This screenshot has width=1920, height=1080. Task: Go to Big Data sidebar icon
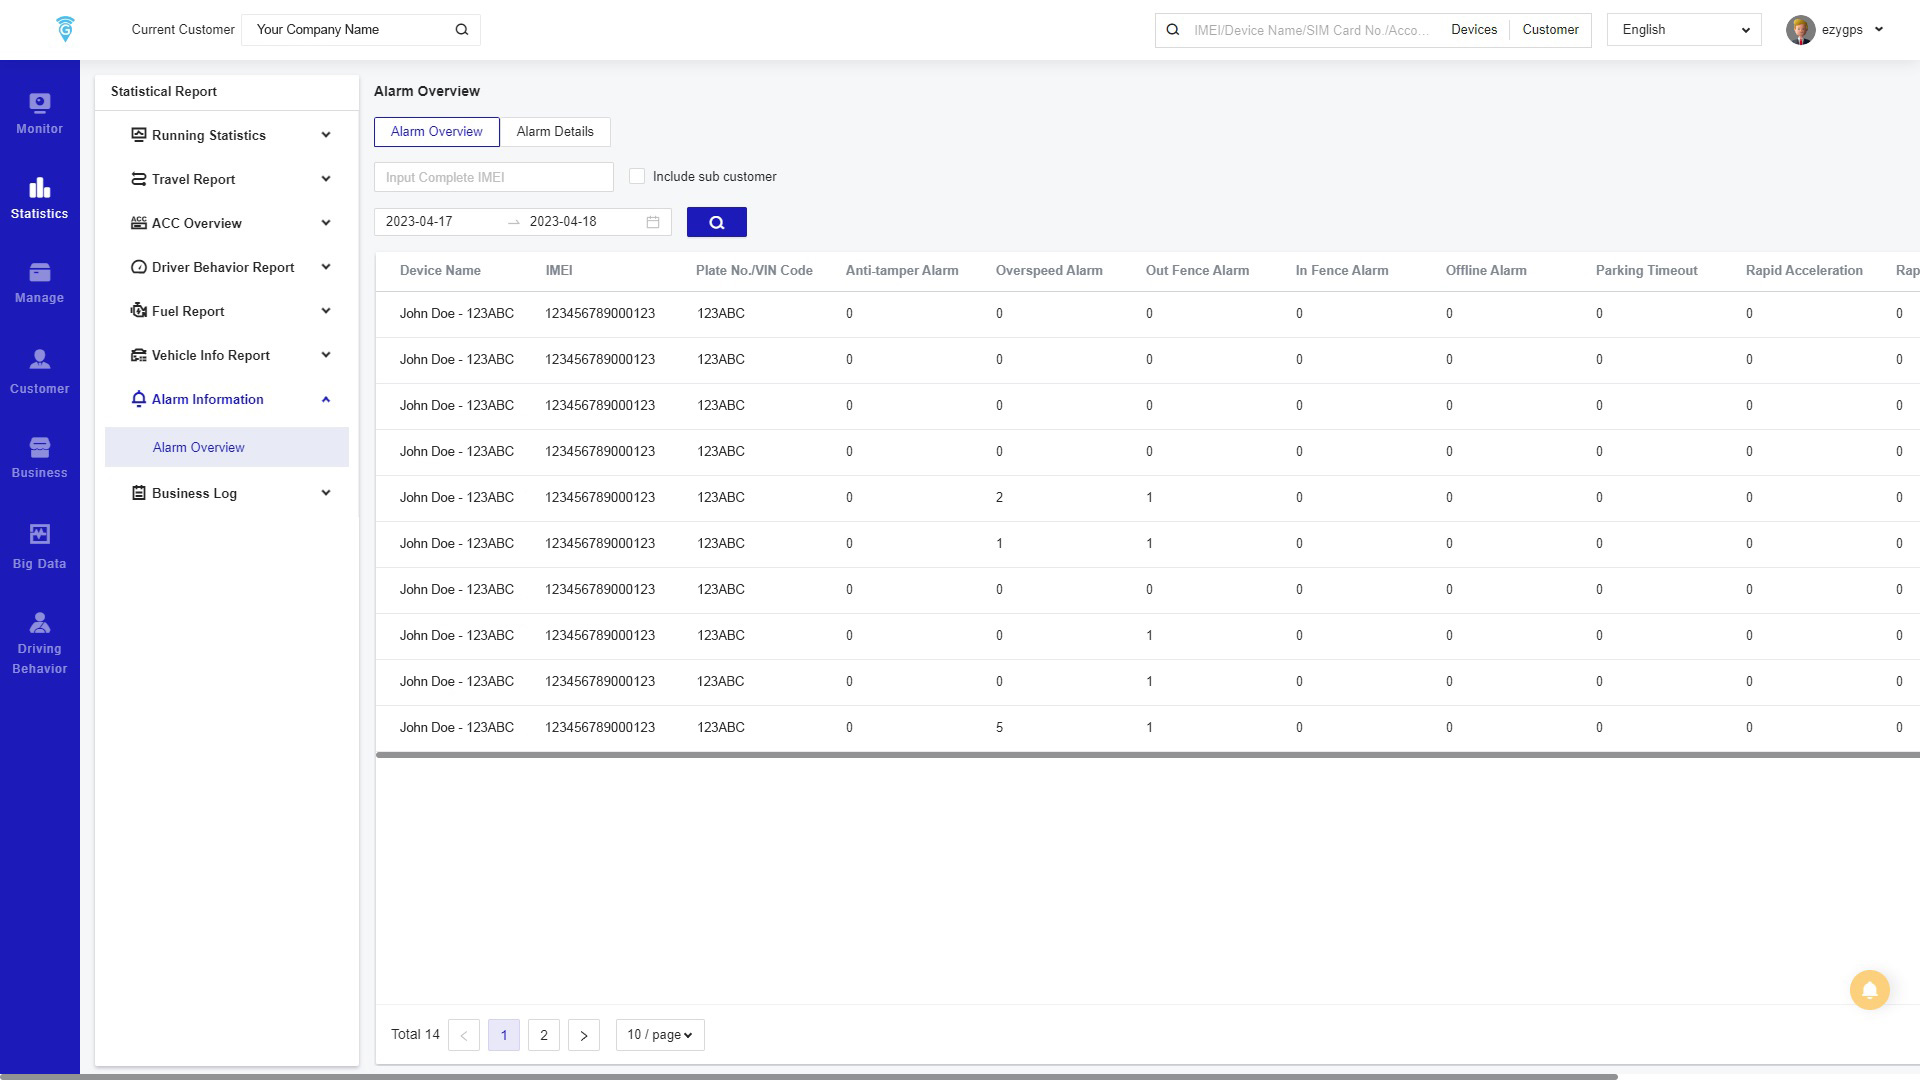click(39, 535)
